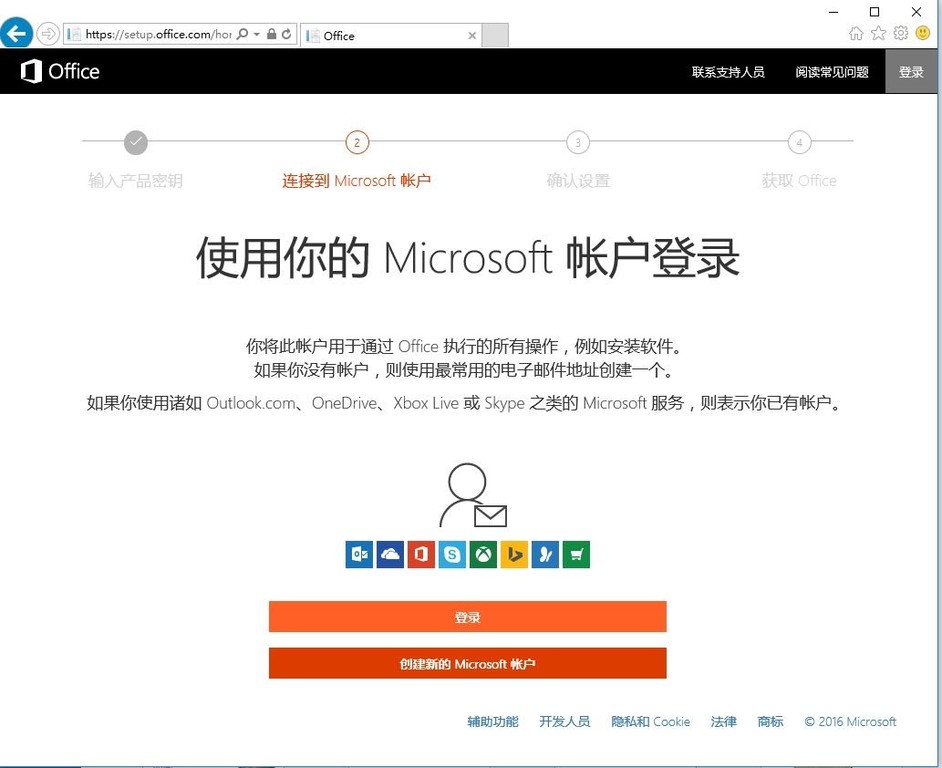Screen dimensions: 942x768
Task: Click the 确认设置 step label
Action: click(x=578, y=181)
